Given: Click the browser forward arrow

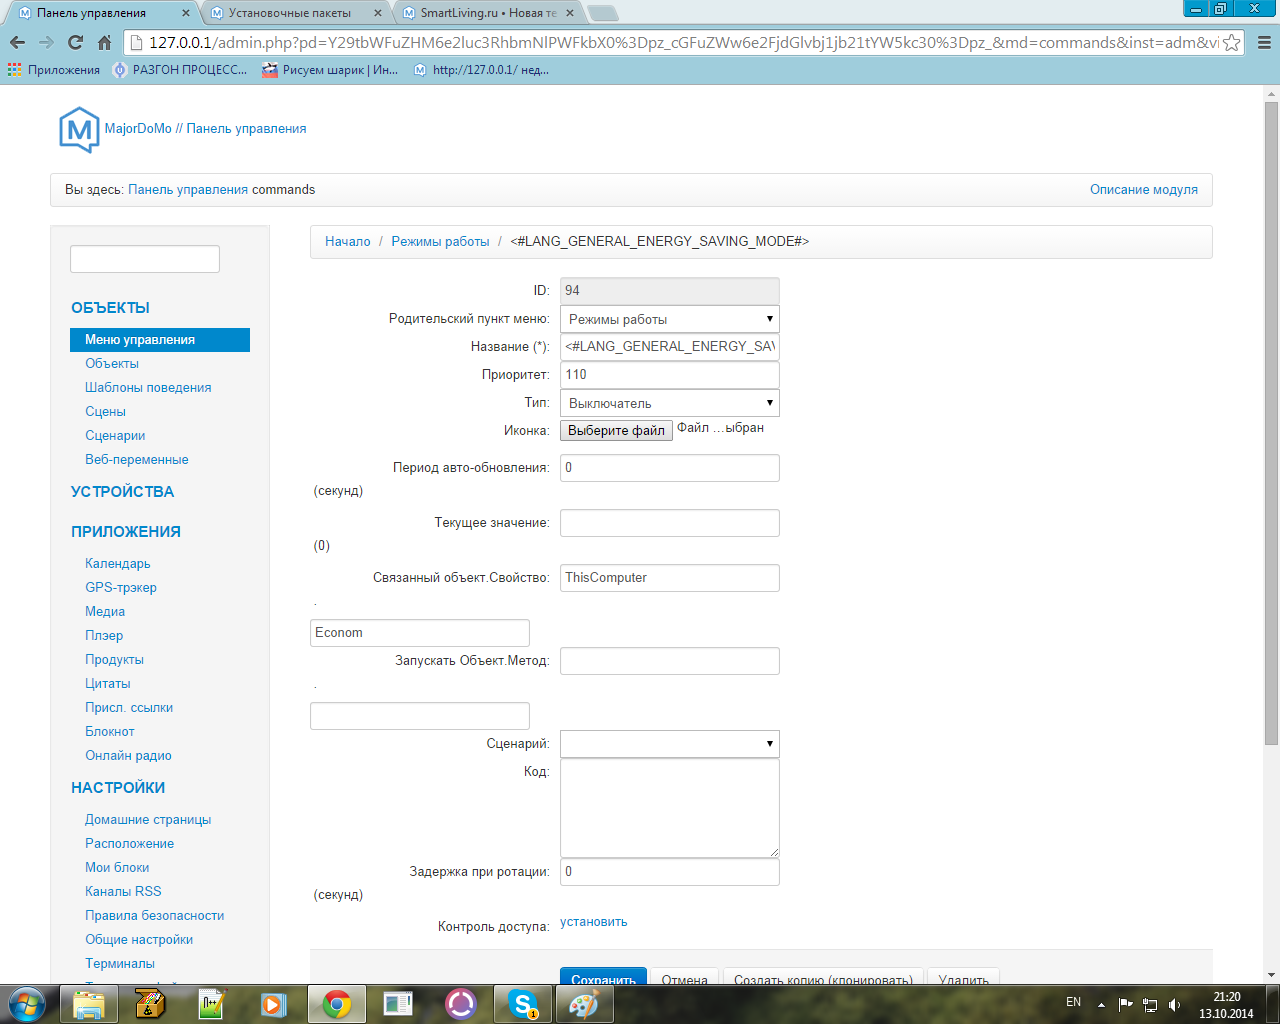Looking at the screenshot, I should tap(46, 43).
